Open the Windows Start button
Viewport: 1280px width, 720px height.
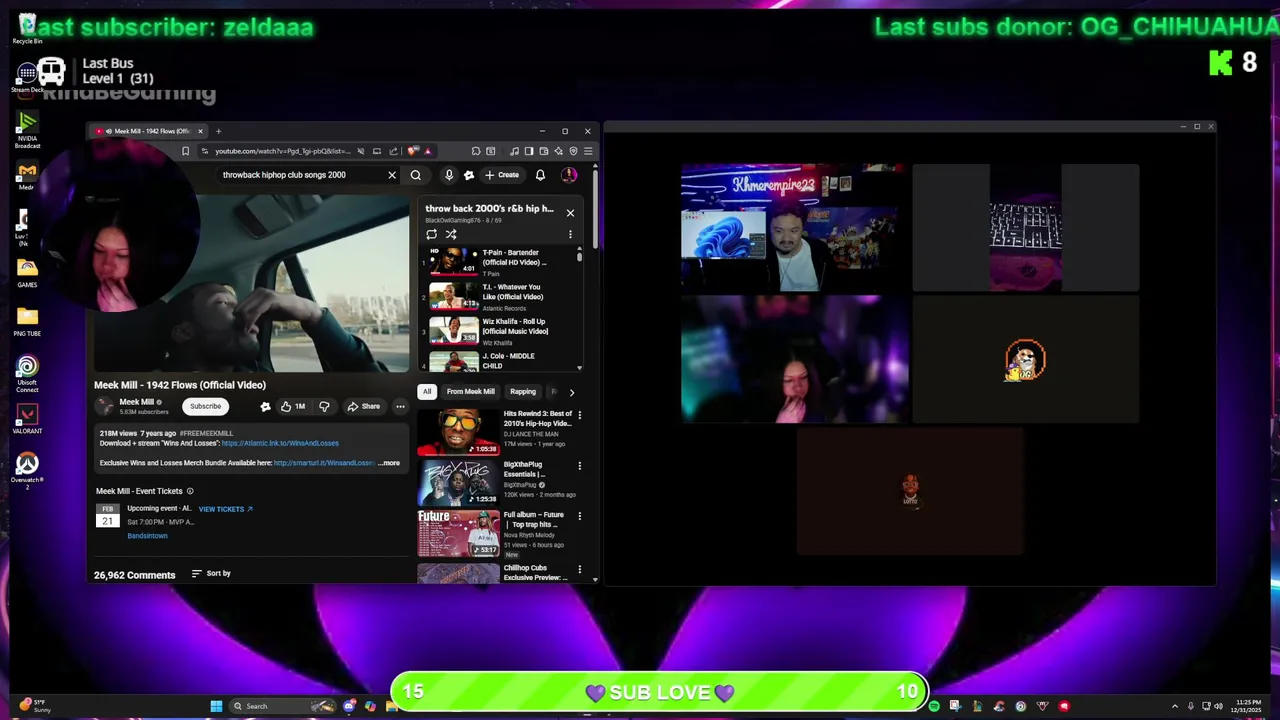[216, 706]
